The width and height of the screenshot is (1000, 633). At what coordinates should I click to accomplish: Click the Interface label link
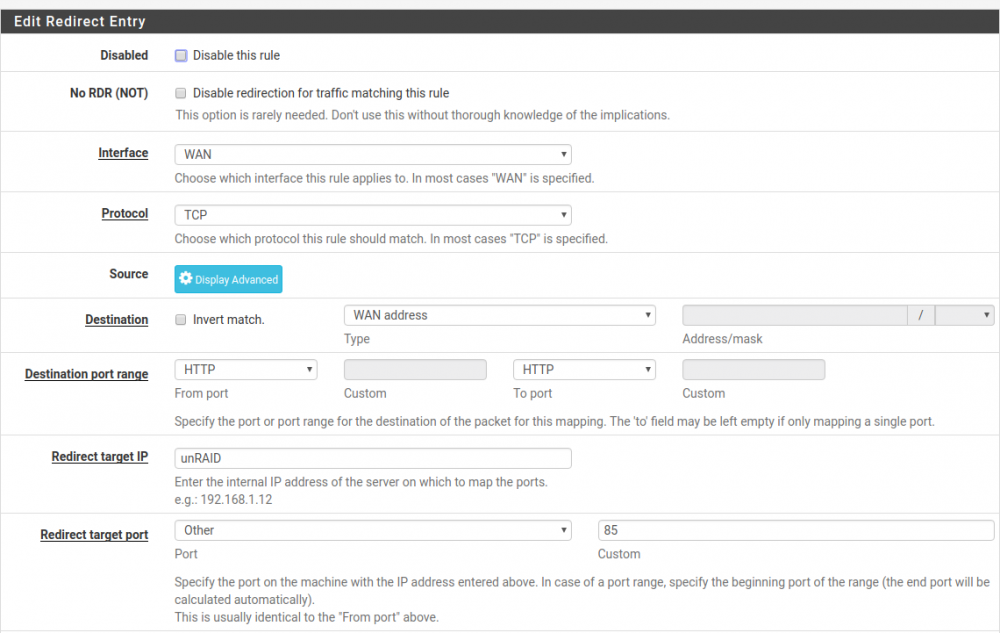123,153
